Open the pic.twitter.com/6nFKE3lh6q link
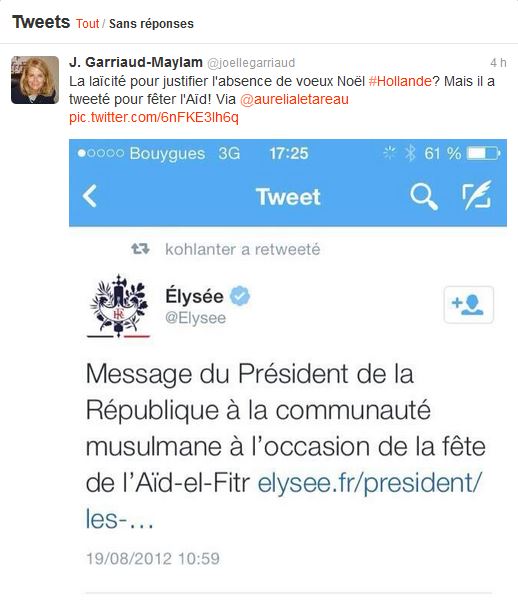This screenshot has height=600, width=518. [154, 117]
